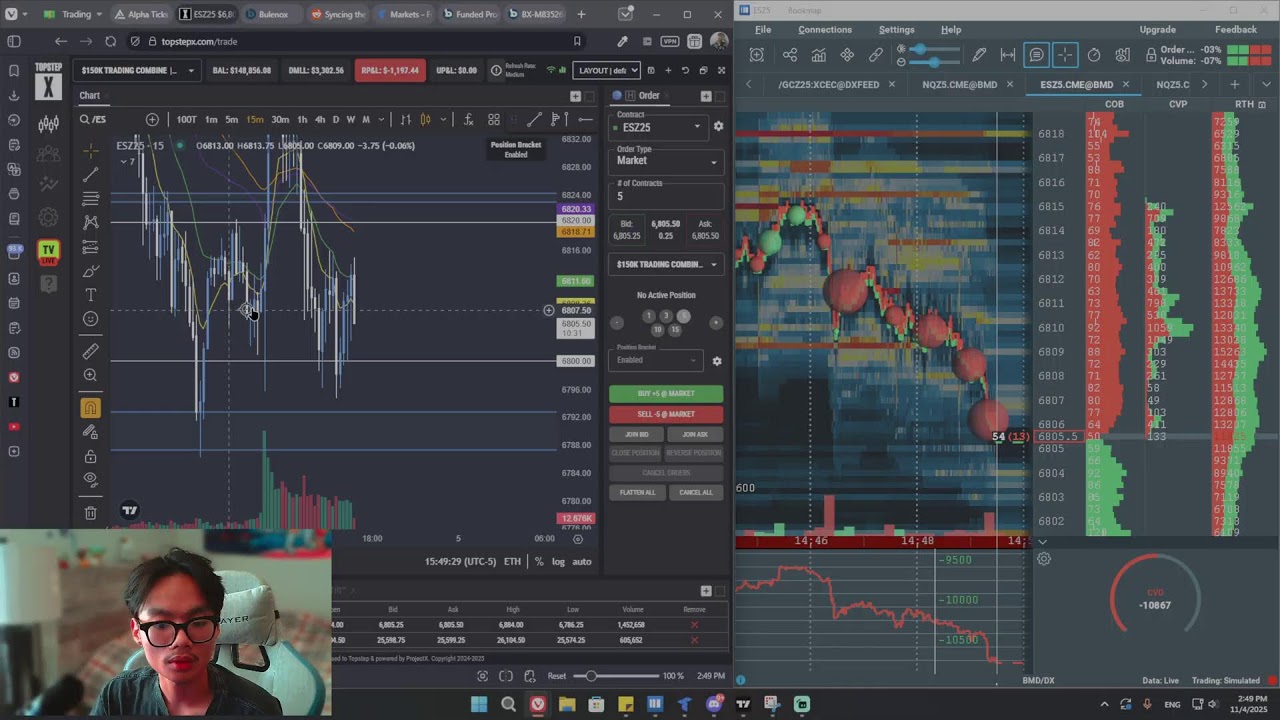The height and width of the screenshot is (720, 1280).
Task: Select the brush drawing tool
Action: click(x=91, y=271)
